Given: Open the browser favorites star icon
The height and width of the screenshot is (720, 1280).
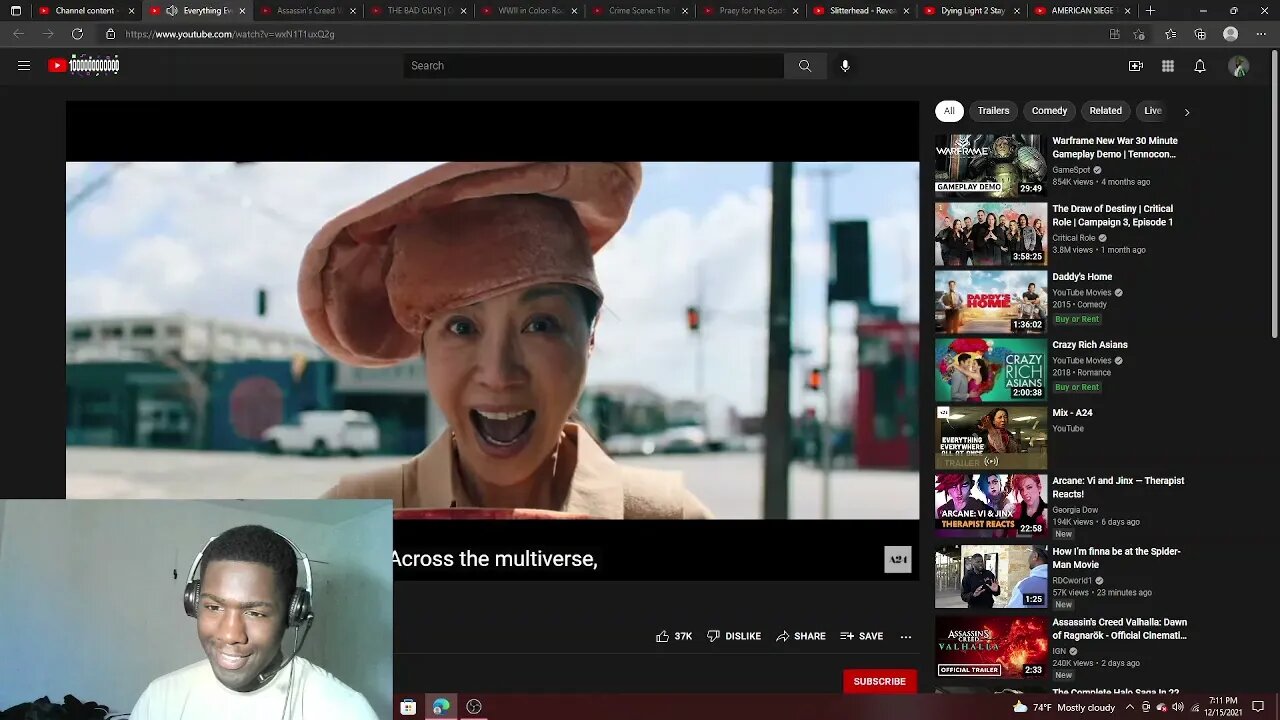Looking at the screenshot, I should click(1171, 34).
